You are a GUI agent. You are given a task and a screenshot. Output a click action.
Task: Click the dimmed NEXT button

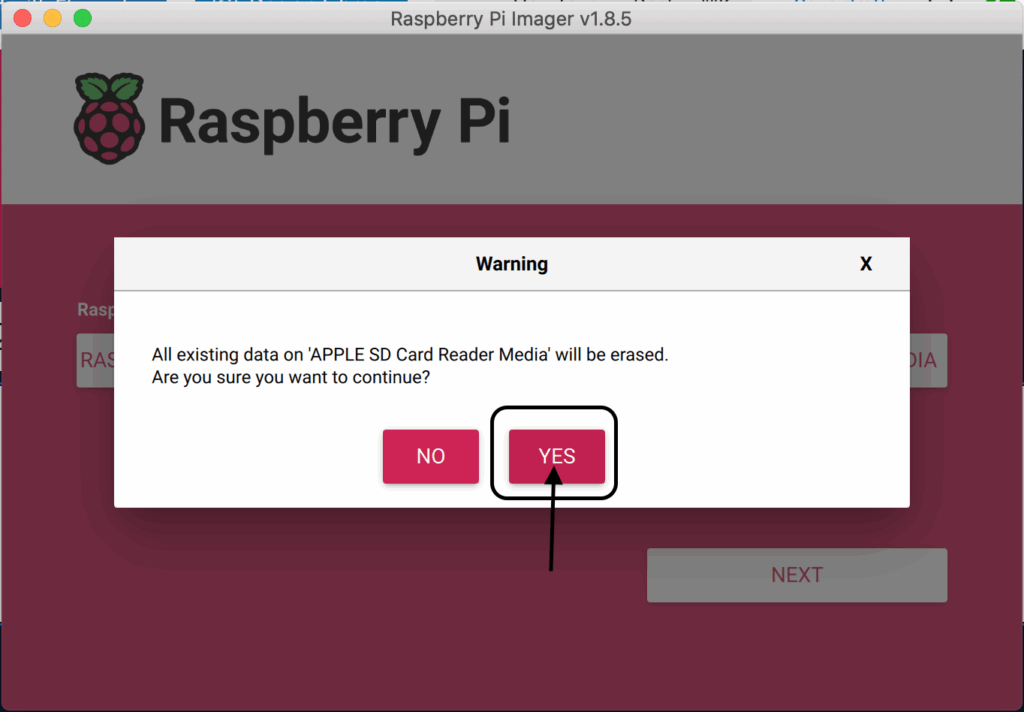point(797,575)
